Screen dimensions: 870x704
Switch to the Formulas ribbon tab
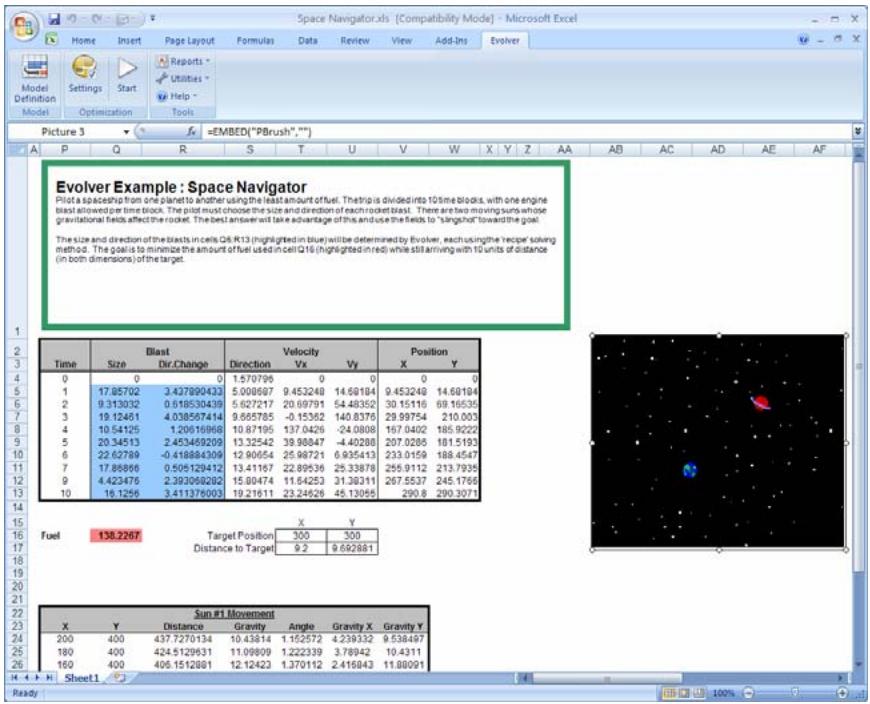(255, 41)
